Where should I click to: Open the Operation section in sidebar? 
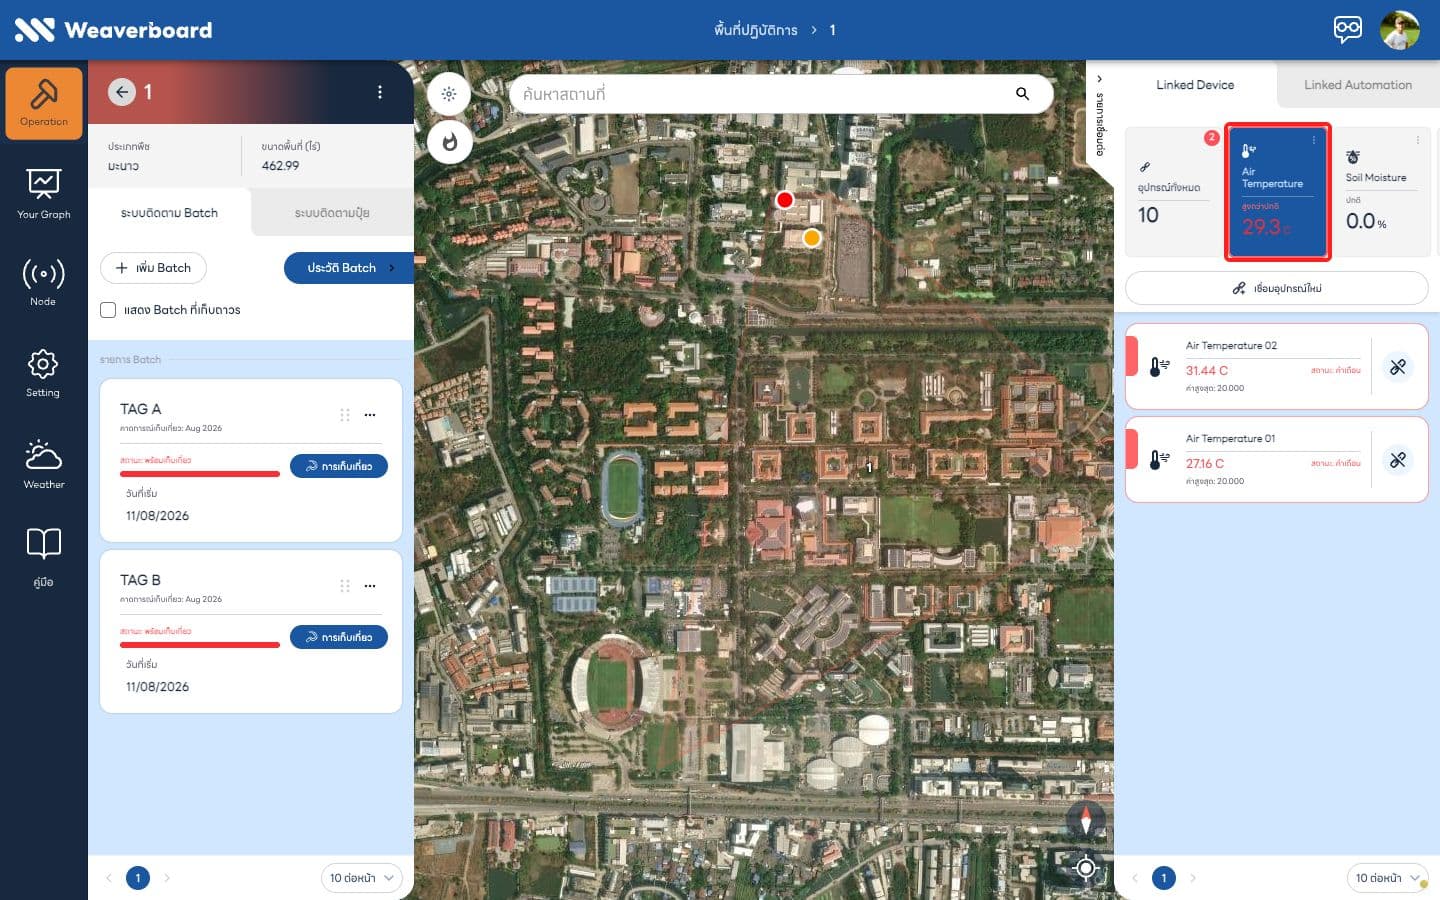(44, 103)
